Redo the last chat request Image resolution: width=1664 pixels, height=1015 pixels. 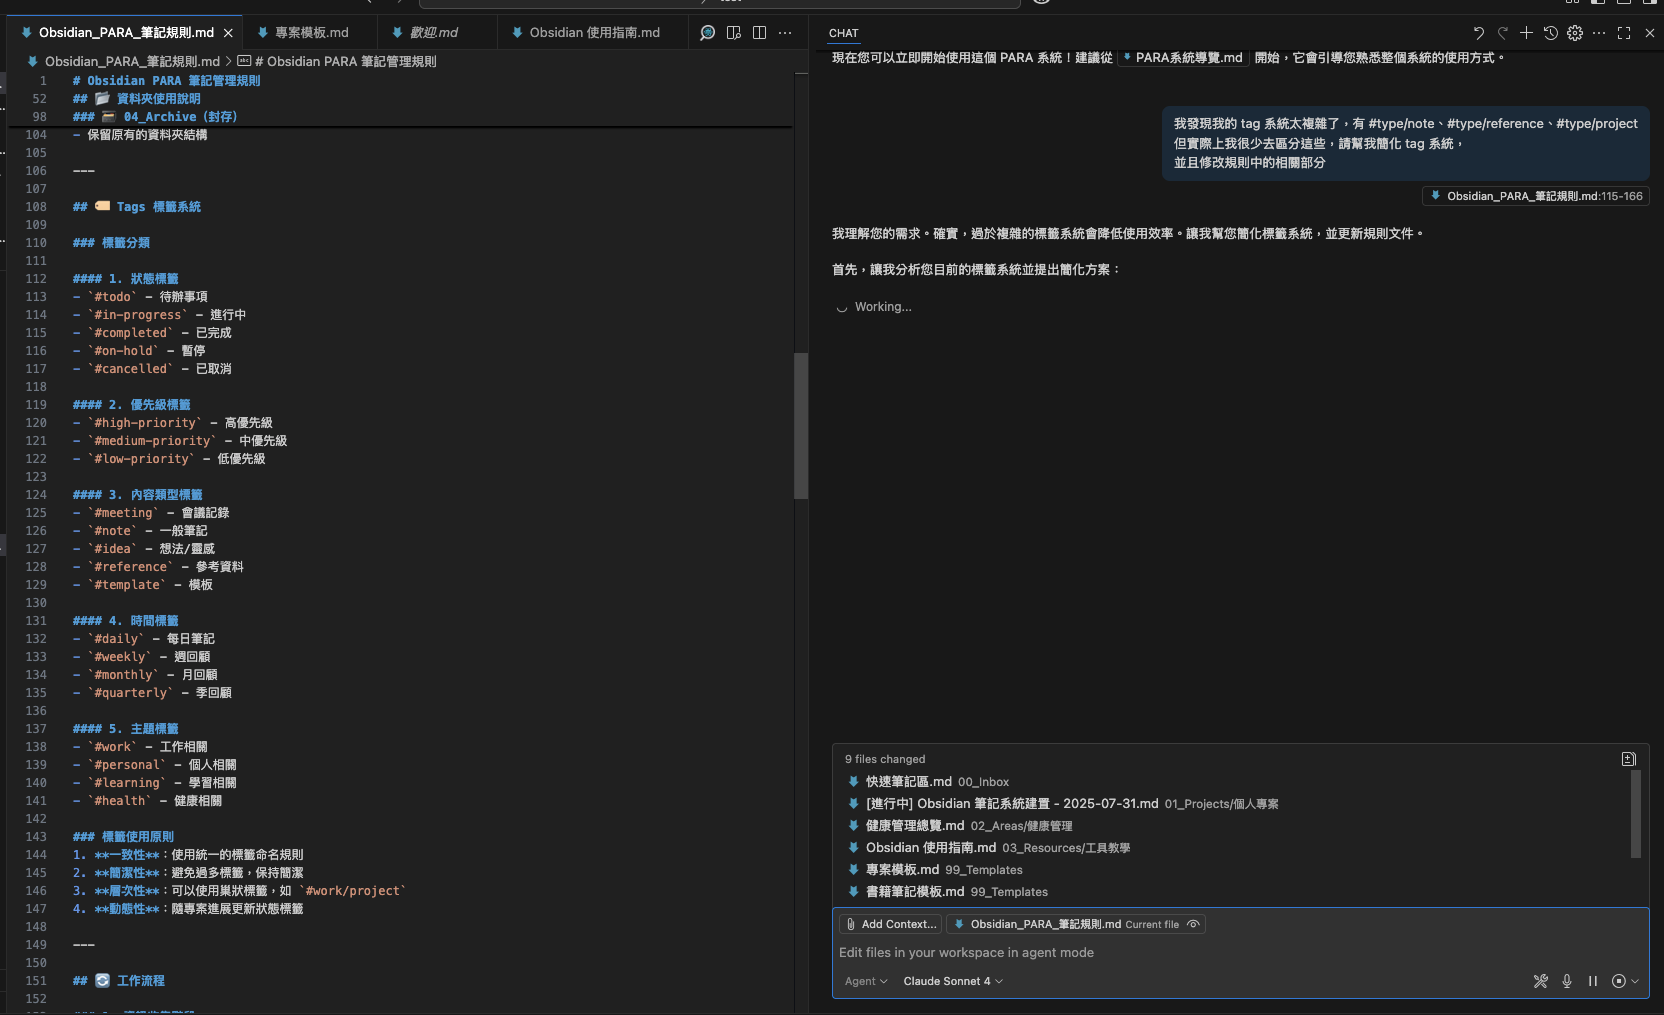(x=1502, y=33)
